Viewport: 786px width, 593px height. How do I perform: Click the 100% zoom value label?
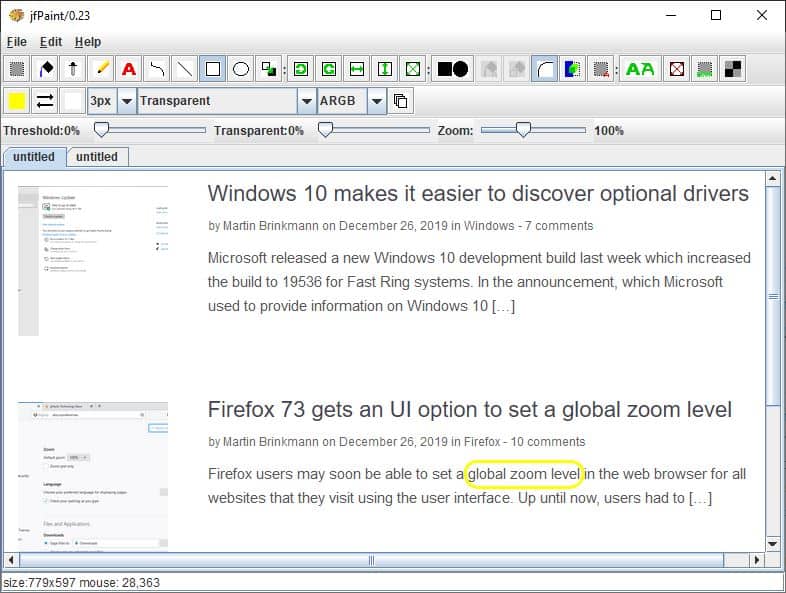tap(609, 131)
